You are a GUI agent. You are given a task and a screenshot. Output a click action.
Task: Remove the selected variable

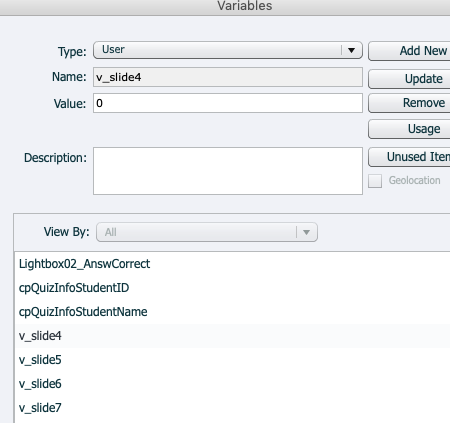pos(409,103)
